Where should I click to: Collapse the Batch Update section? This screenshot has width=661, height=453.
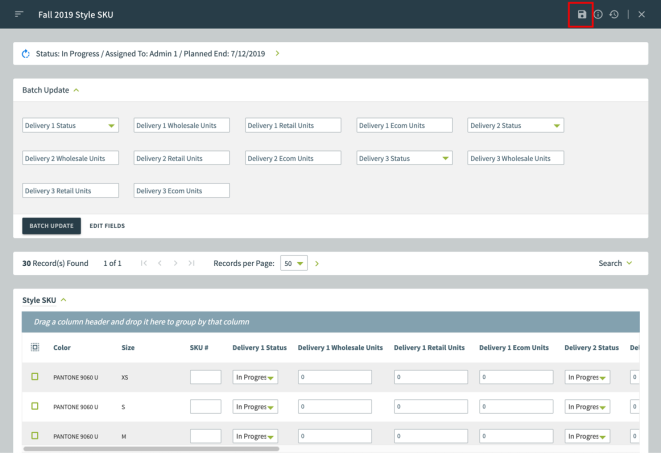[x=76, y=90]
